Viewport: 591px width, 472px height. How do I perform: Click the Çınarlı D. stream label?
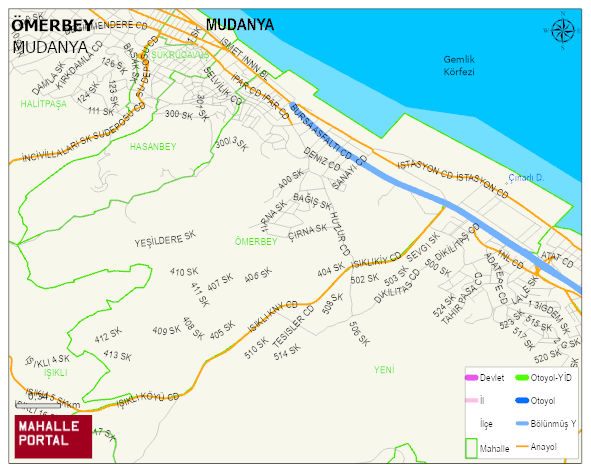526,177
